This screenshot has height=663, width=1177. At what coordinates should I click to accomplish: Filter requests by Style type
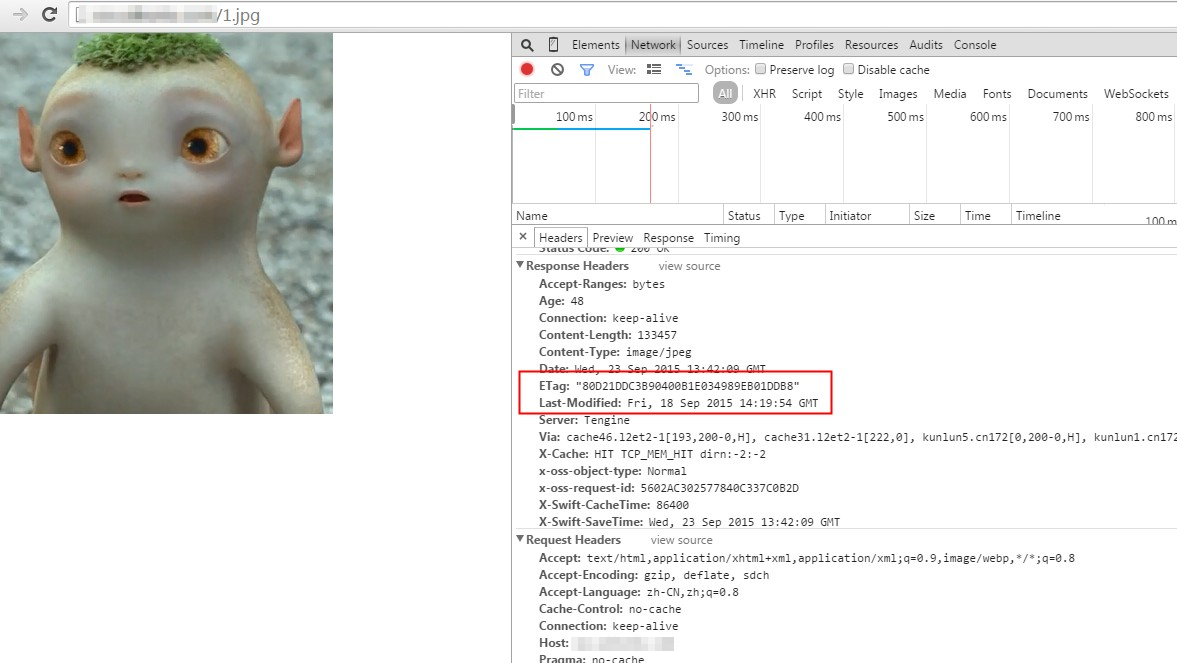[850, 93]
